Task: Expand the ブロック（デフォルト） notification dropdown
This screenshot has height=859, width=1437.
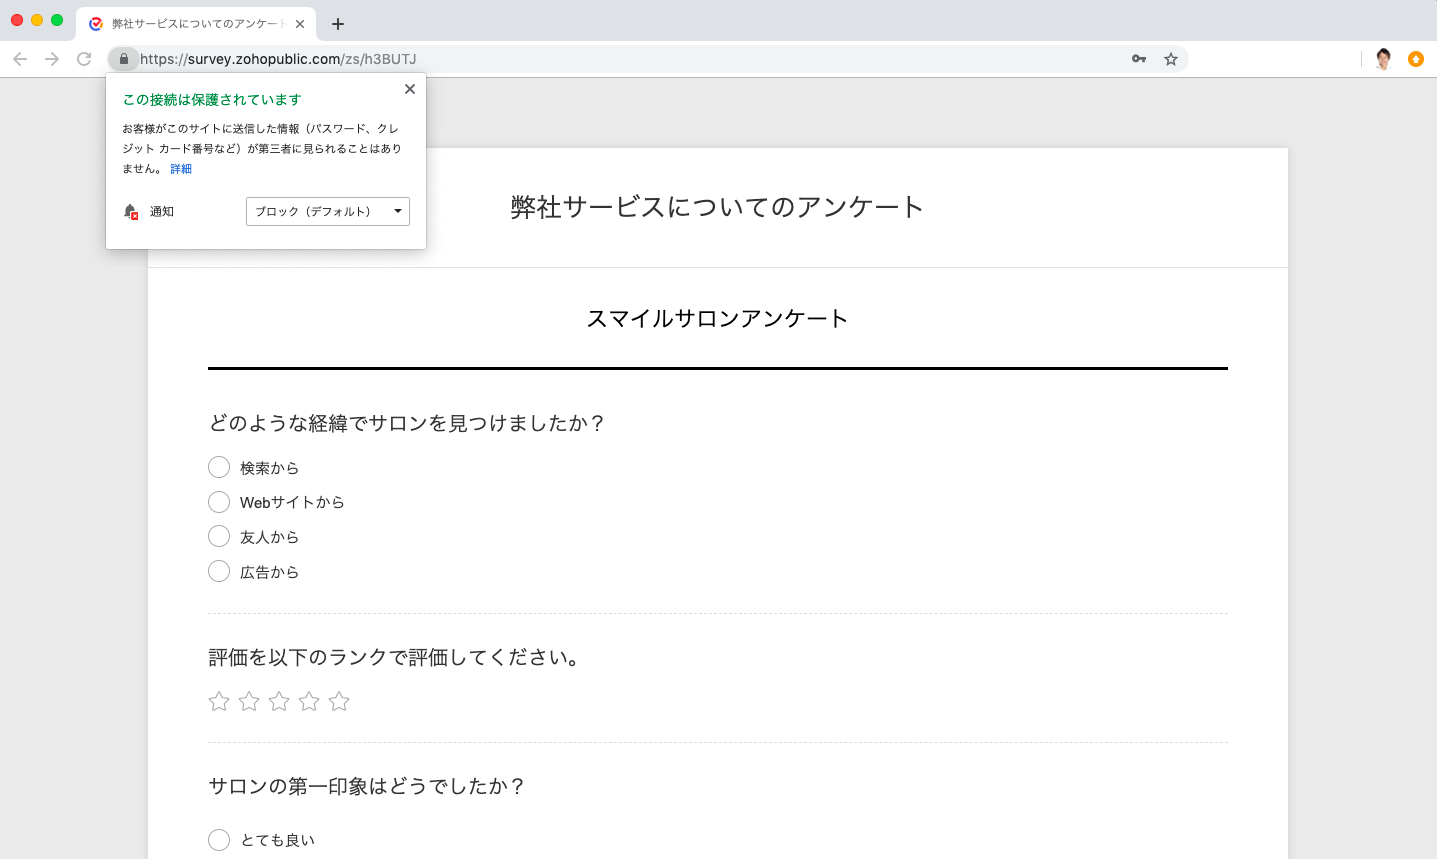Action: [328, 211]
